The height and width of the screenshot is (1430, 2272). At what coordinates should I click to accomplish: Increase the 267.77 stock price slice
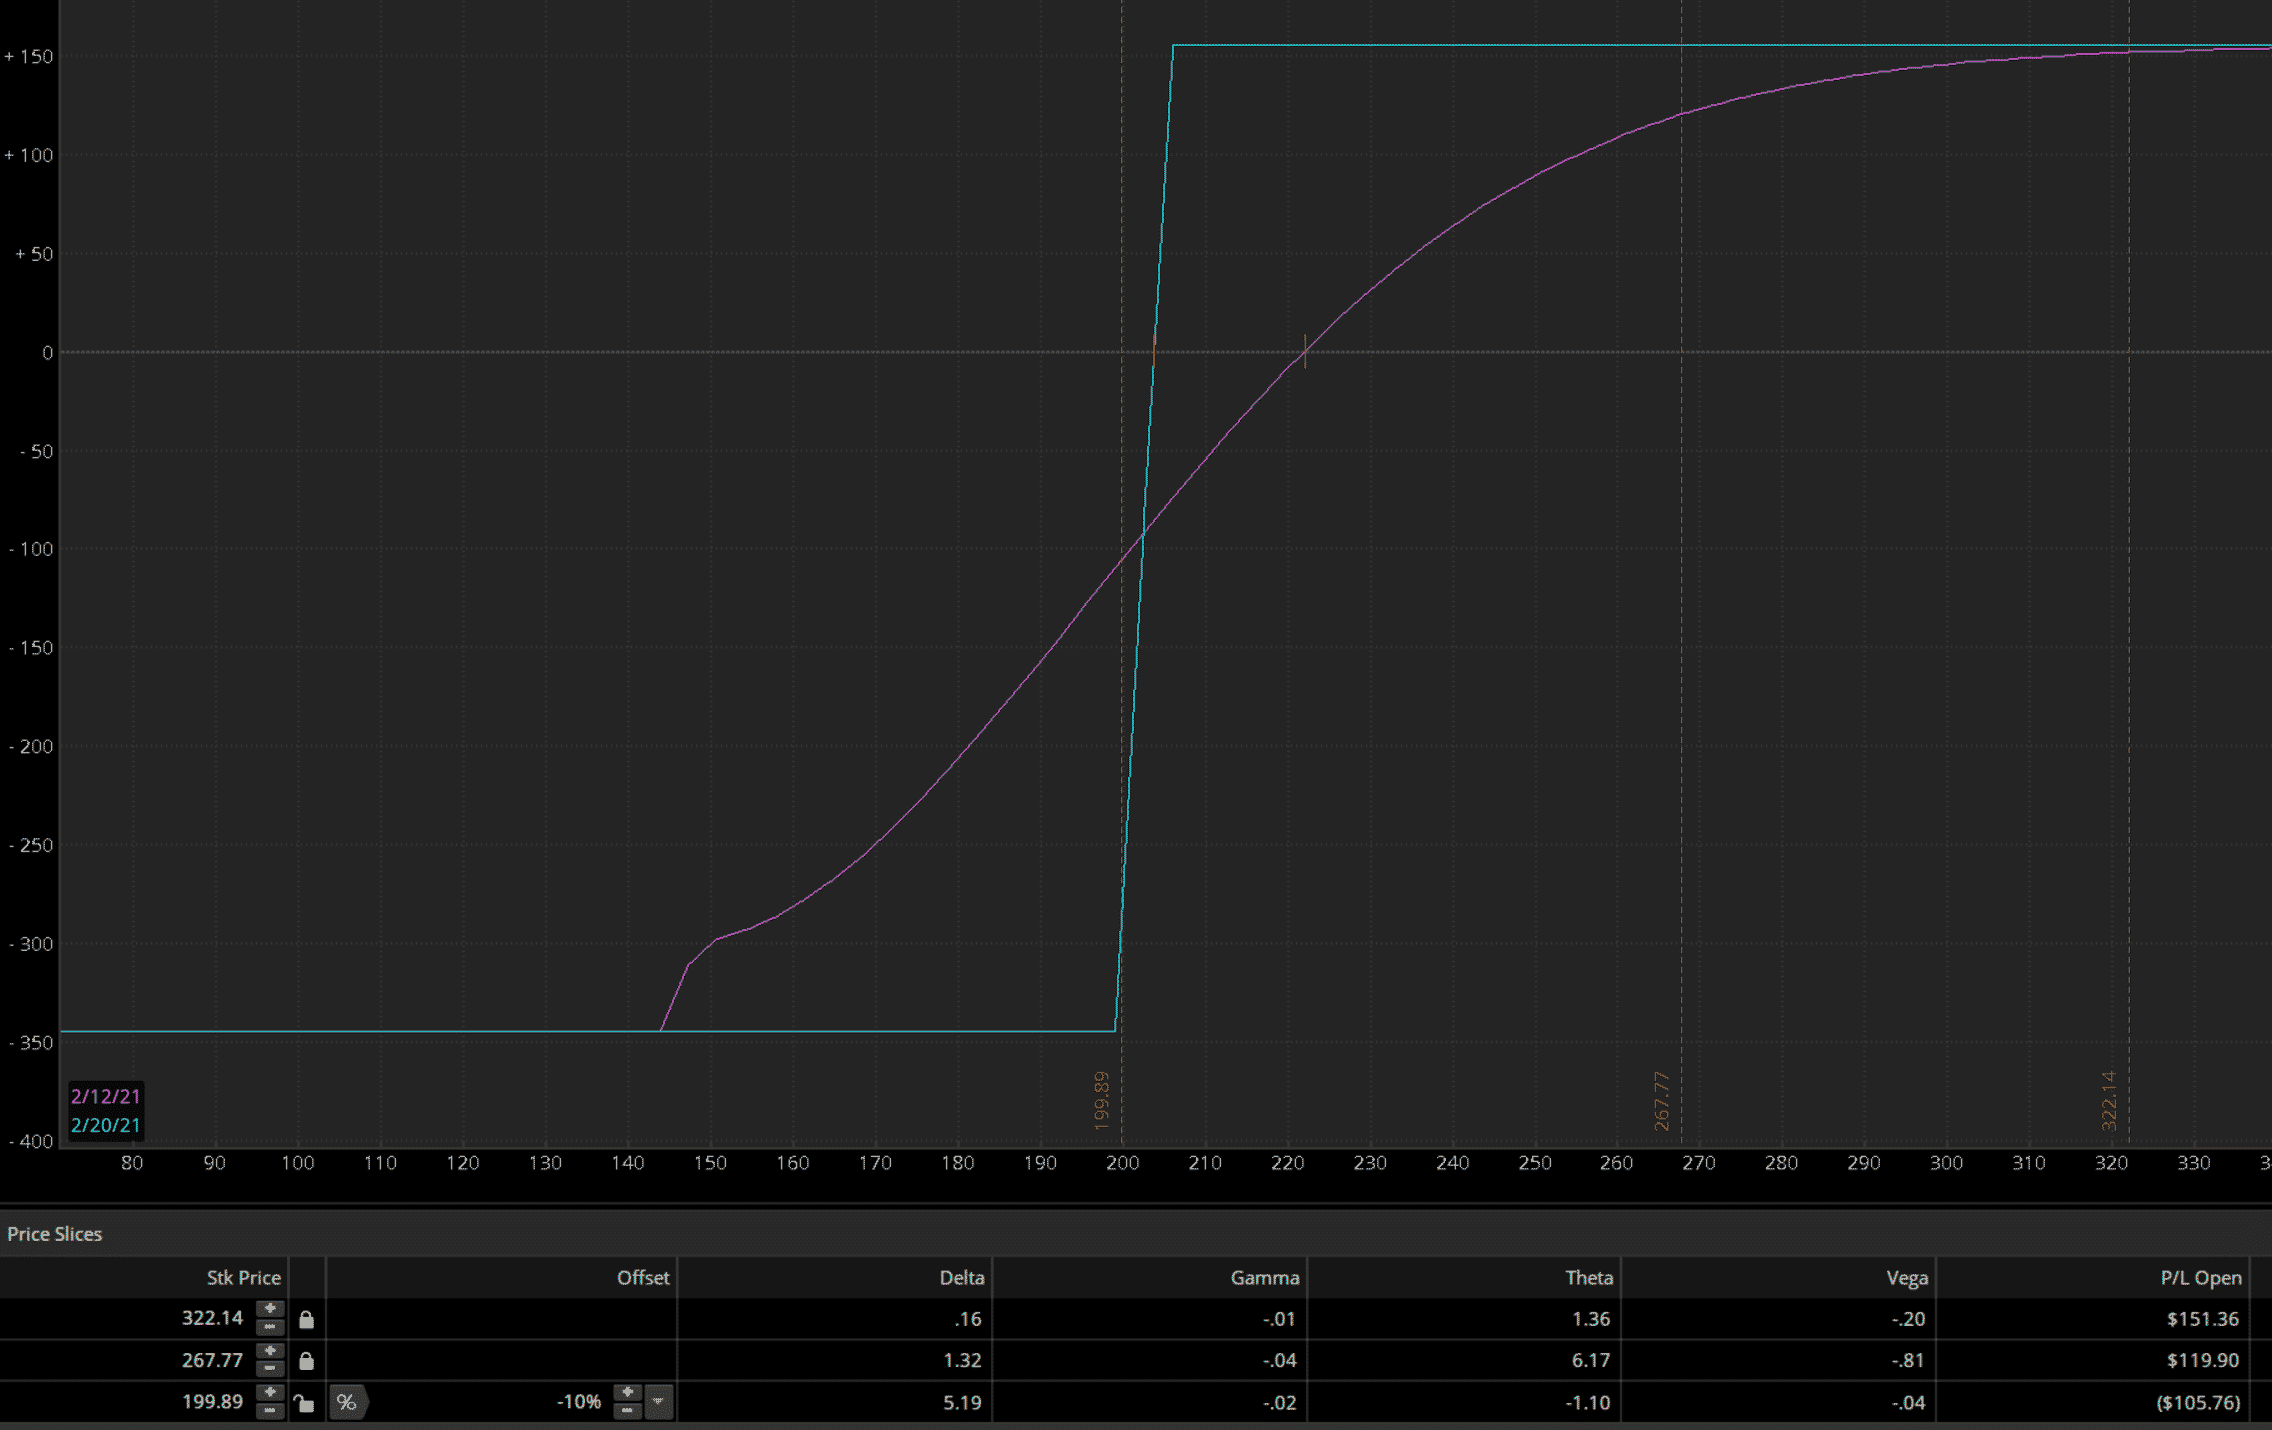(x=269, y=1352)
